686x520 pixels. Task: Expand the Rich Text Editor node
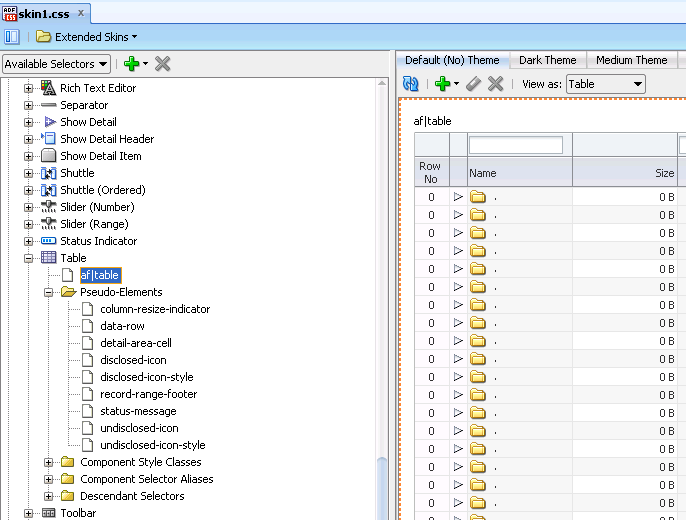click(x=28, y=88)
